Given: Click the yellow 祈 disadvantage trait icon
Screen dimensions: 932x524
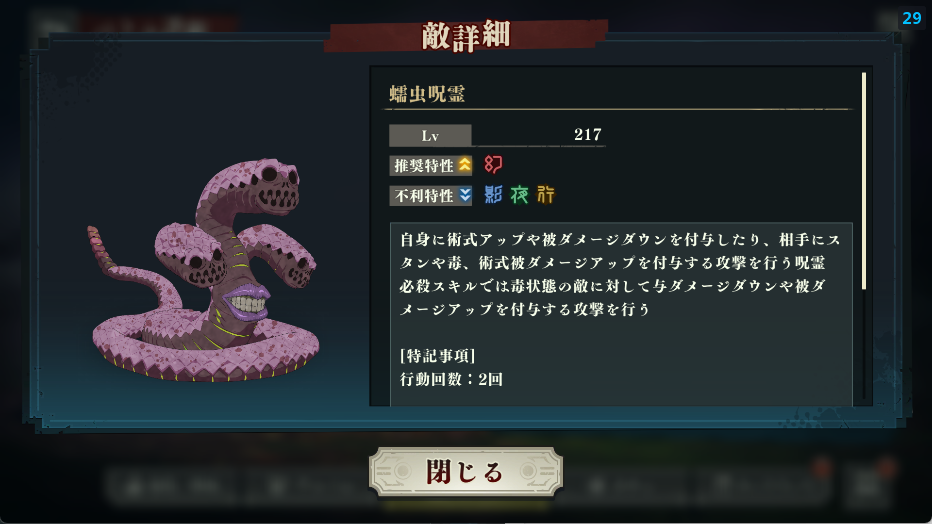Looking at the screenshot, I should (x=546, y=194).
